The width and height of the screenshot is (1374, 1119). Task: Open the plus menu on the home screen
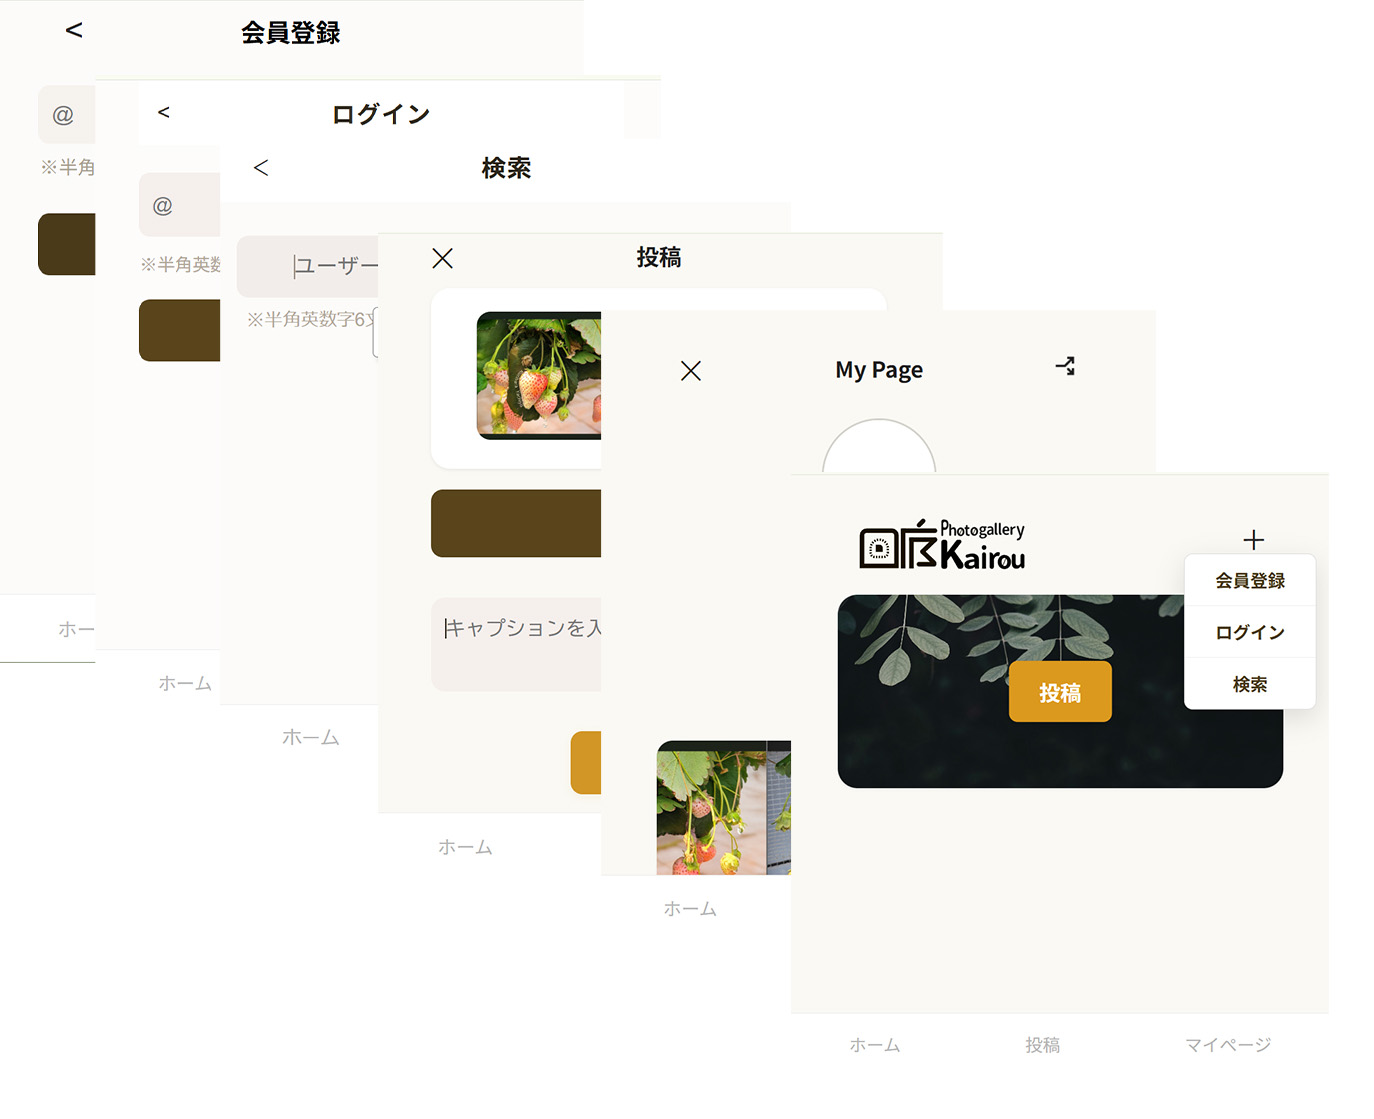1254,540
